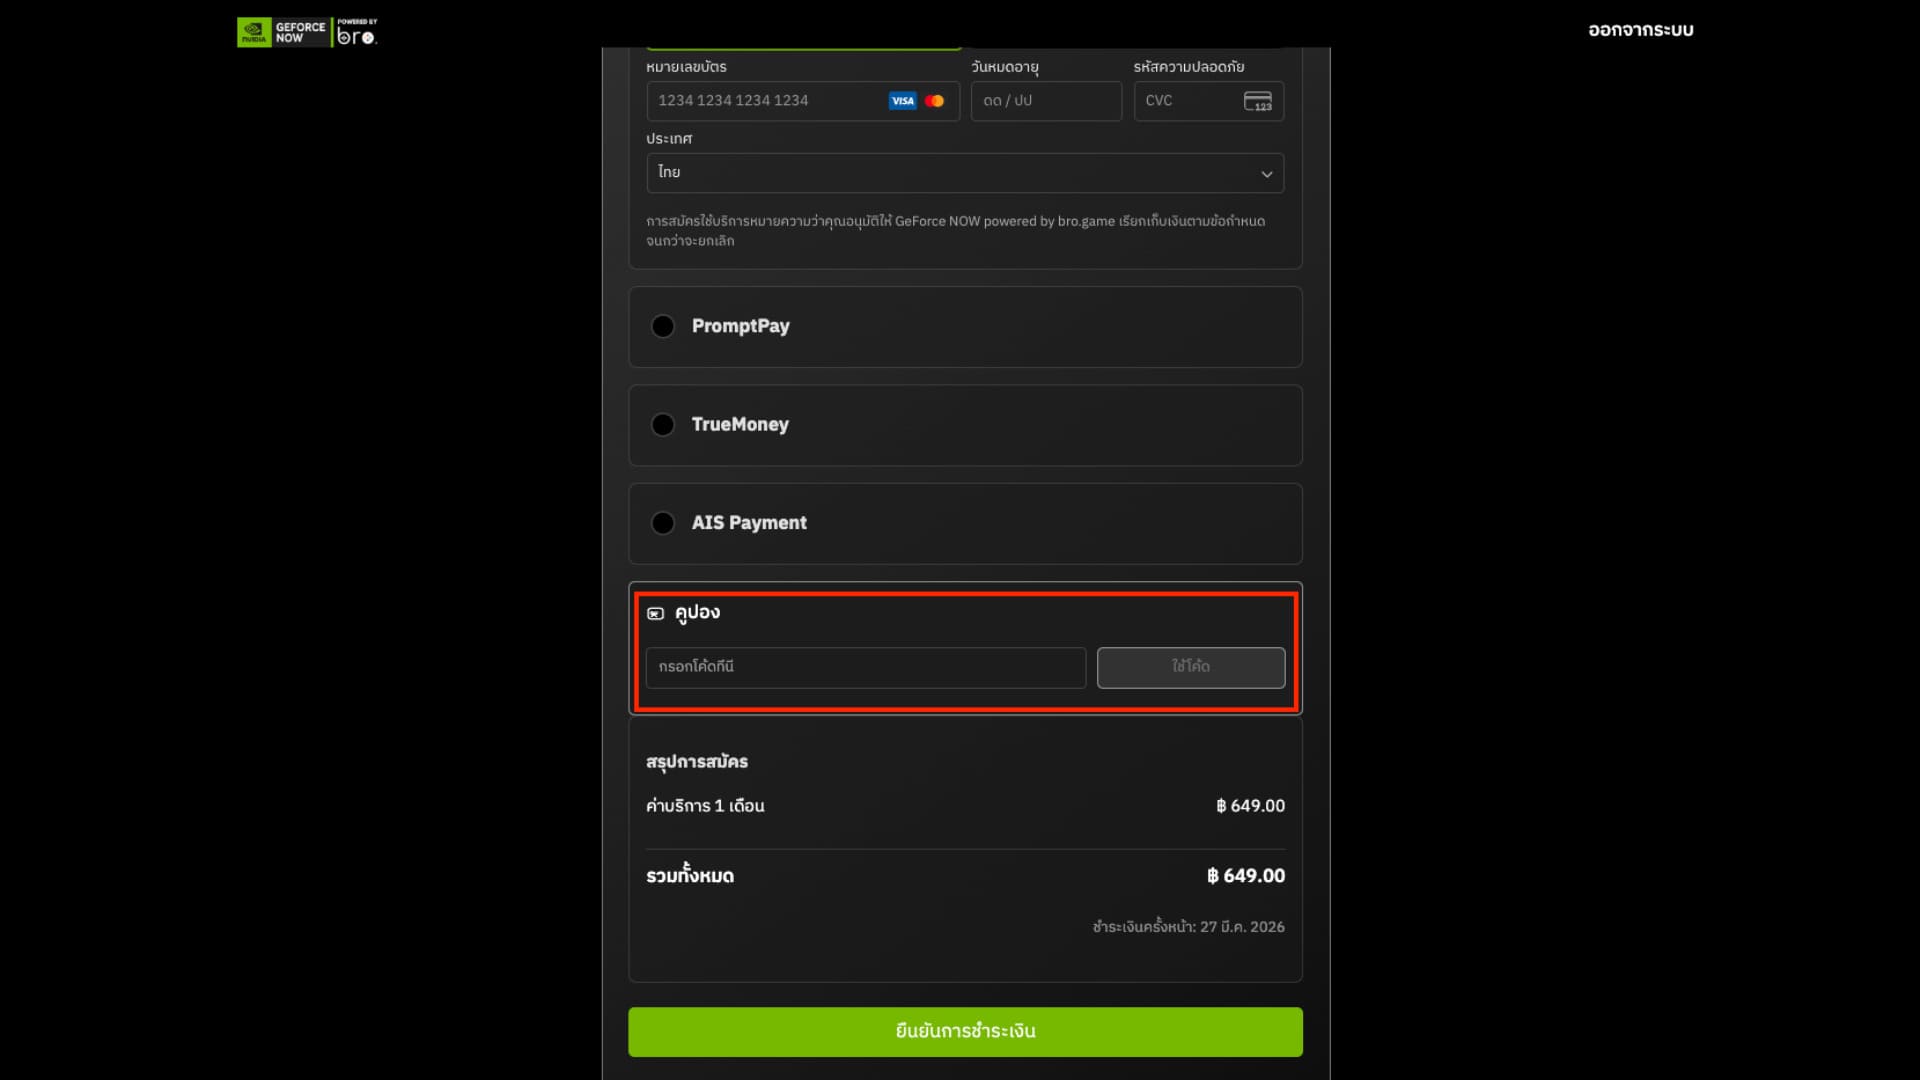Viewport: 1920px width, 1080px height.
Task: Click the coupon ticket icon
Action: [655, 614]
